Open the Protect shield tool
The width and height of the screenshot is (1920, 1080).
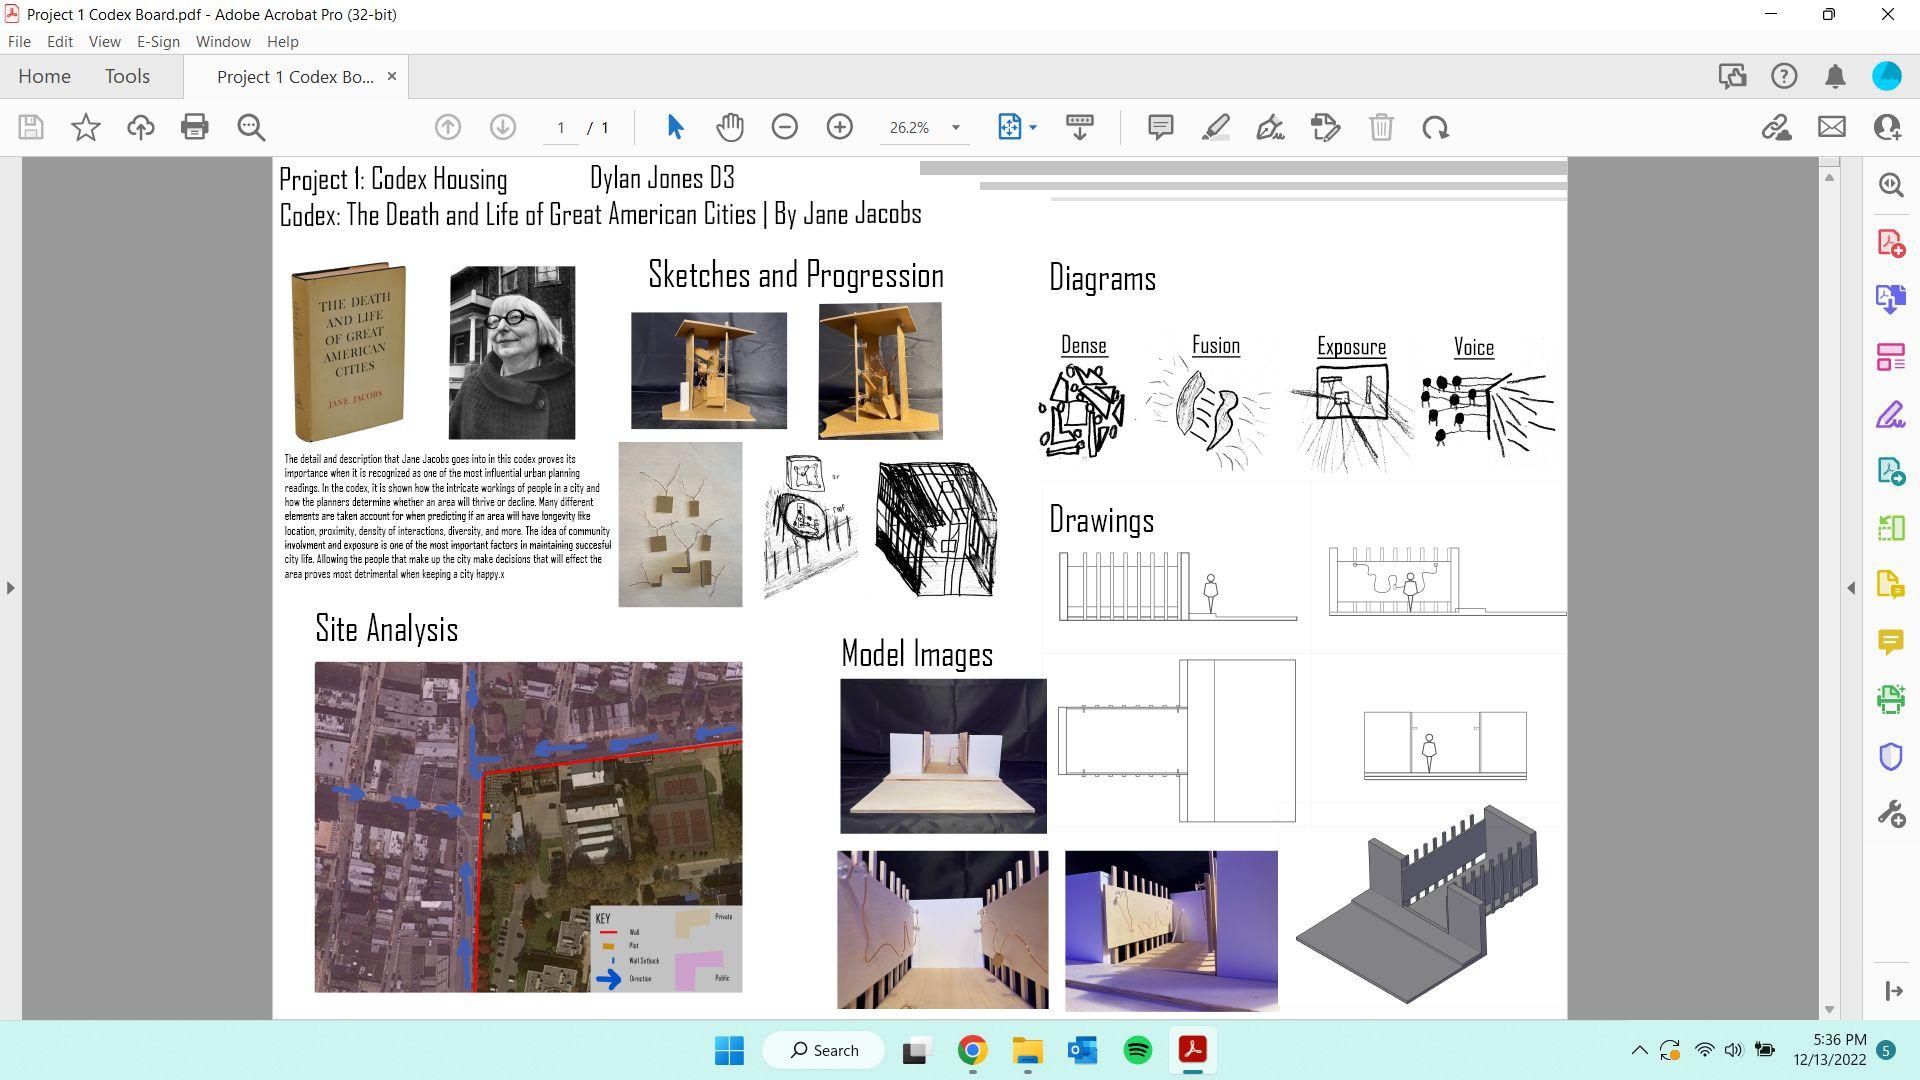(1890, 757)
